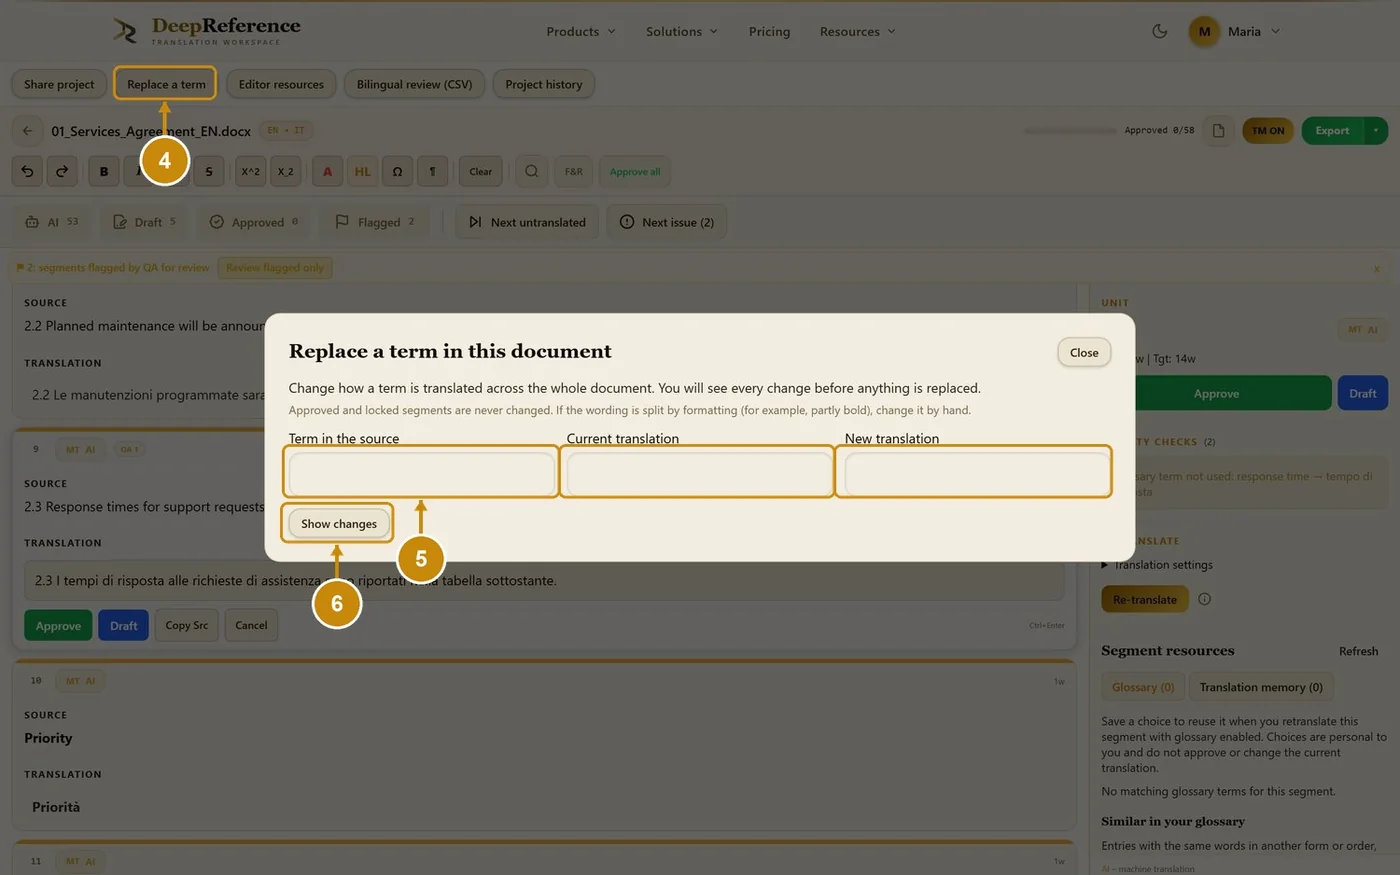Click Show changes in the dialog
This screenshot has height=875, width=1400.
339,523
